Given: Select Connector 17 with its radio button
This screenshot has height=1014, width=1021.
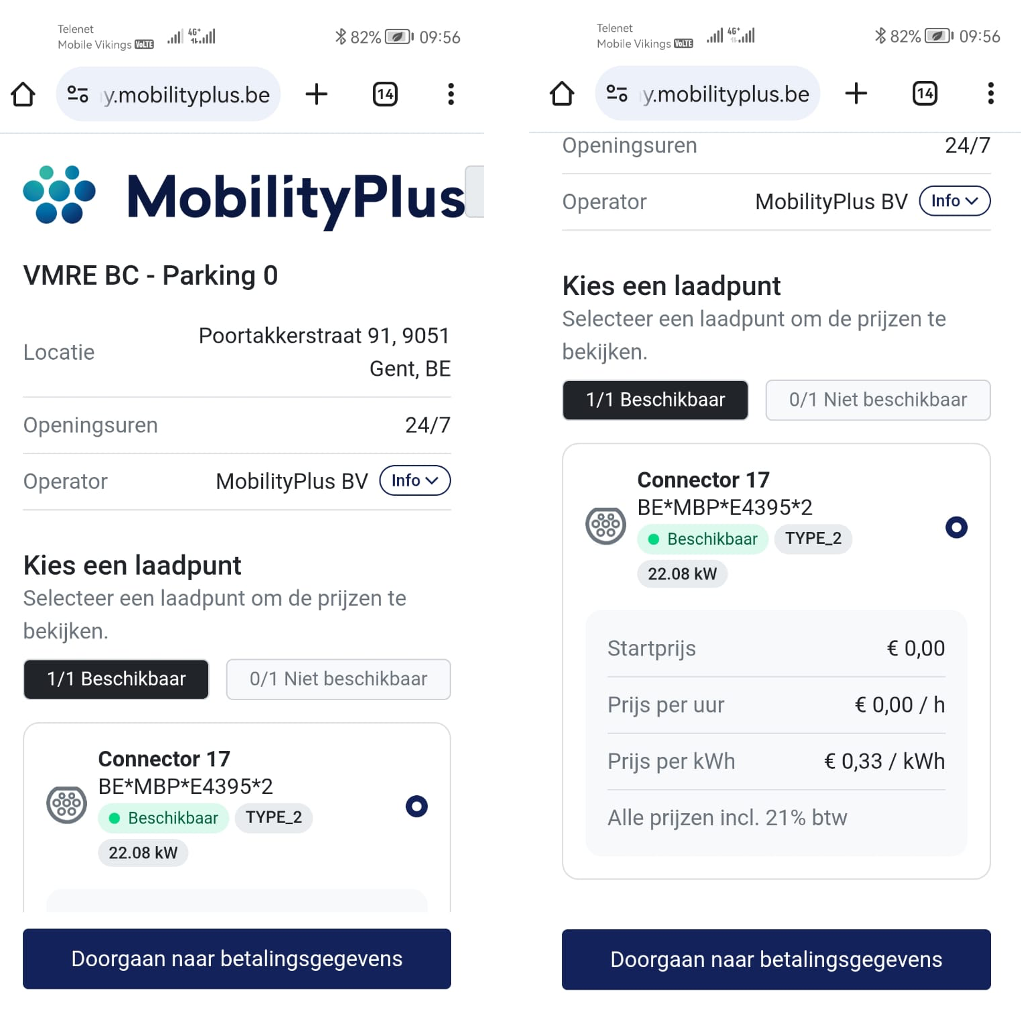Looking at the screenshot, I should click(x=417, y=806).
